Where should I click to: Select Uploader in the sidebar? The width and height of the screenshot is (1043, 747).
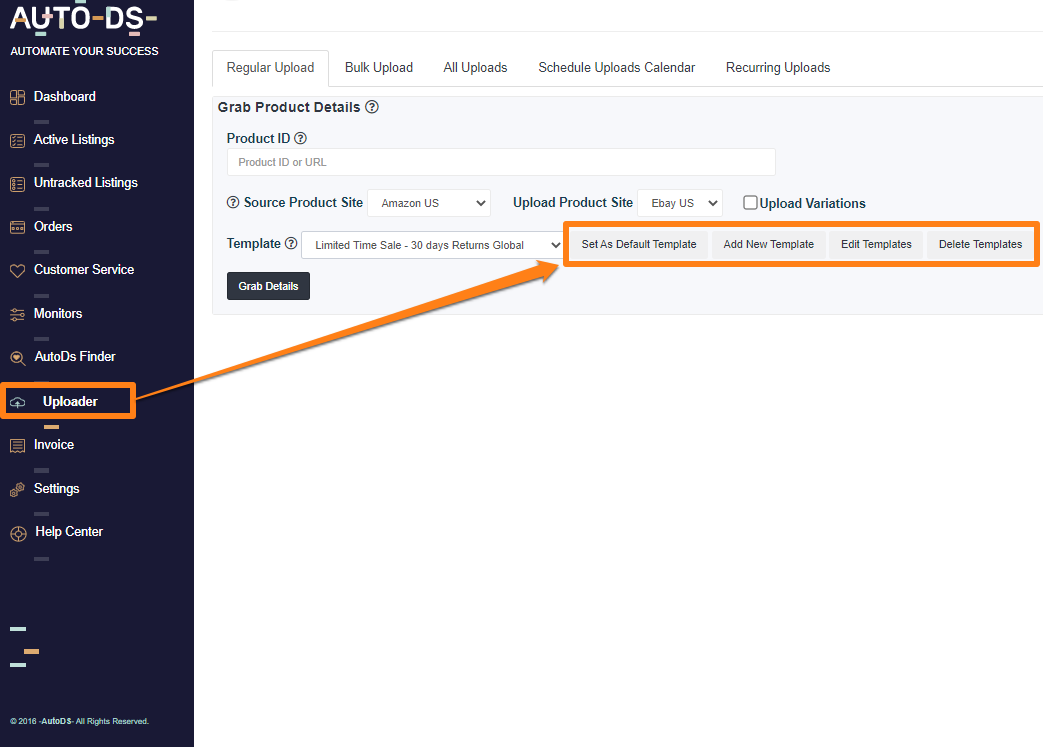[x=70, y=402]
